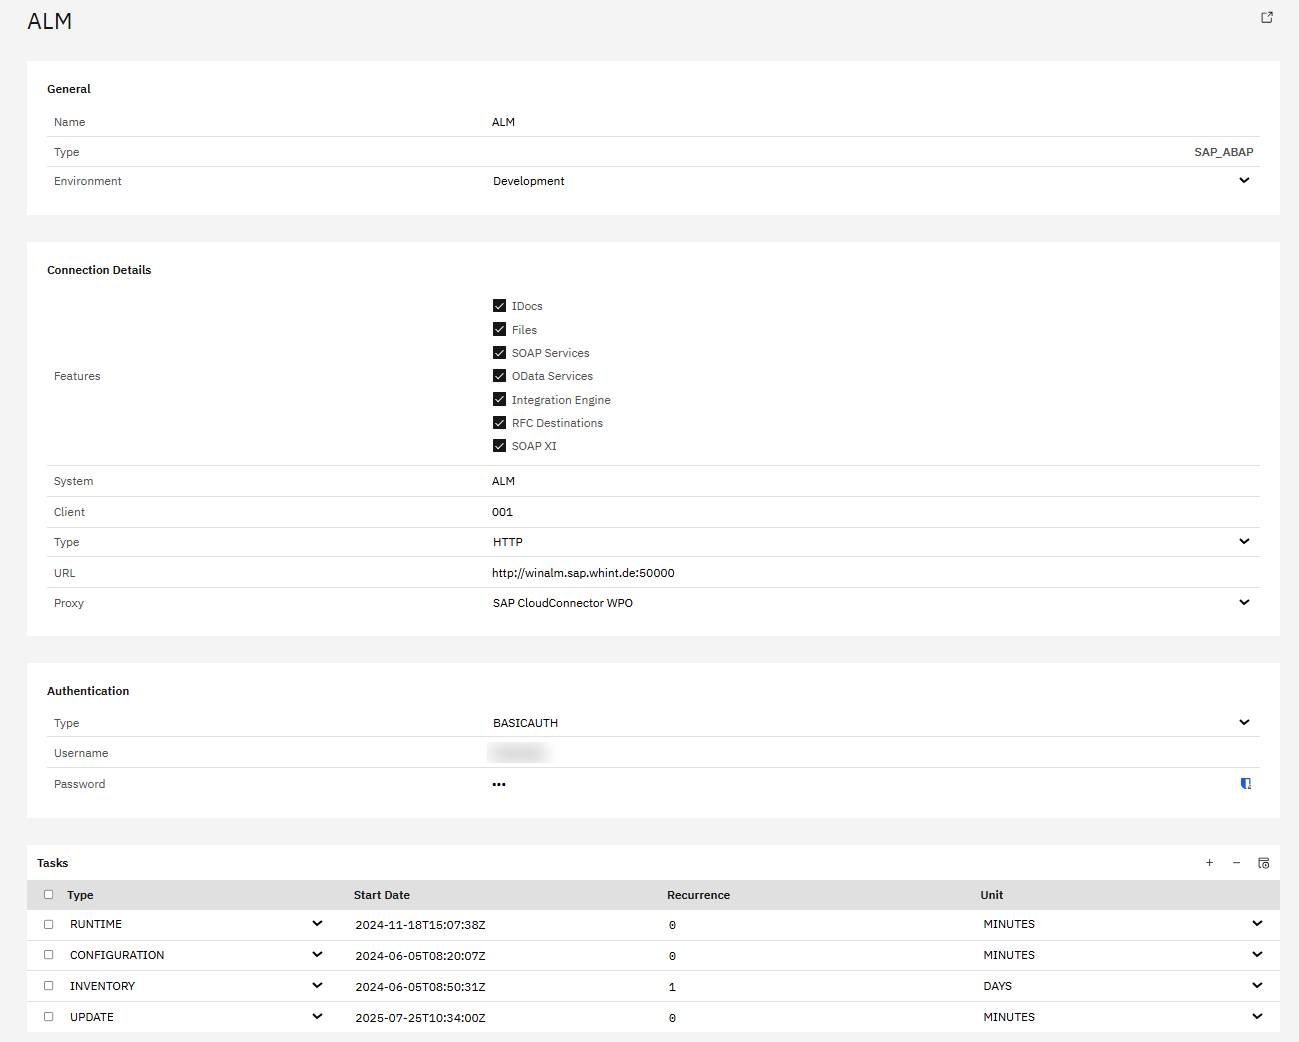Open the Proxy SAP CloudConnector dropdown

coord(1244,603)
